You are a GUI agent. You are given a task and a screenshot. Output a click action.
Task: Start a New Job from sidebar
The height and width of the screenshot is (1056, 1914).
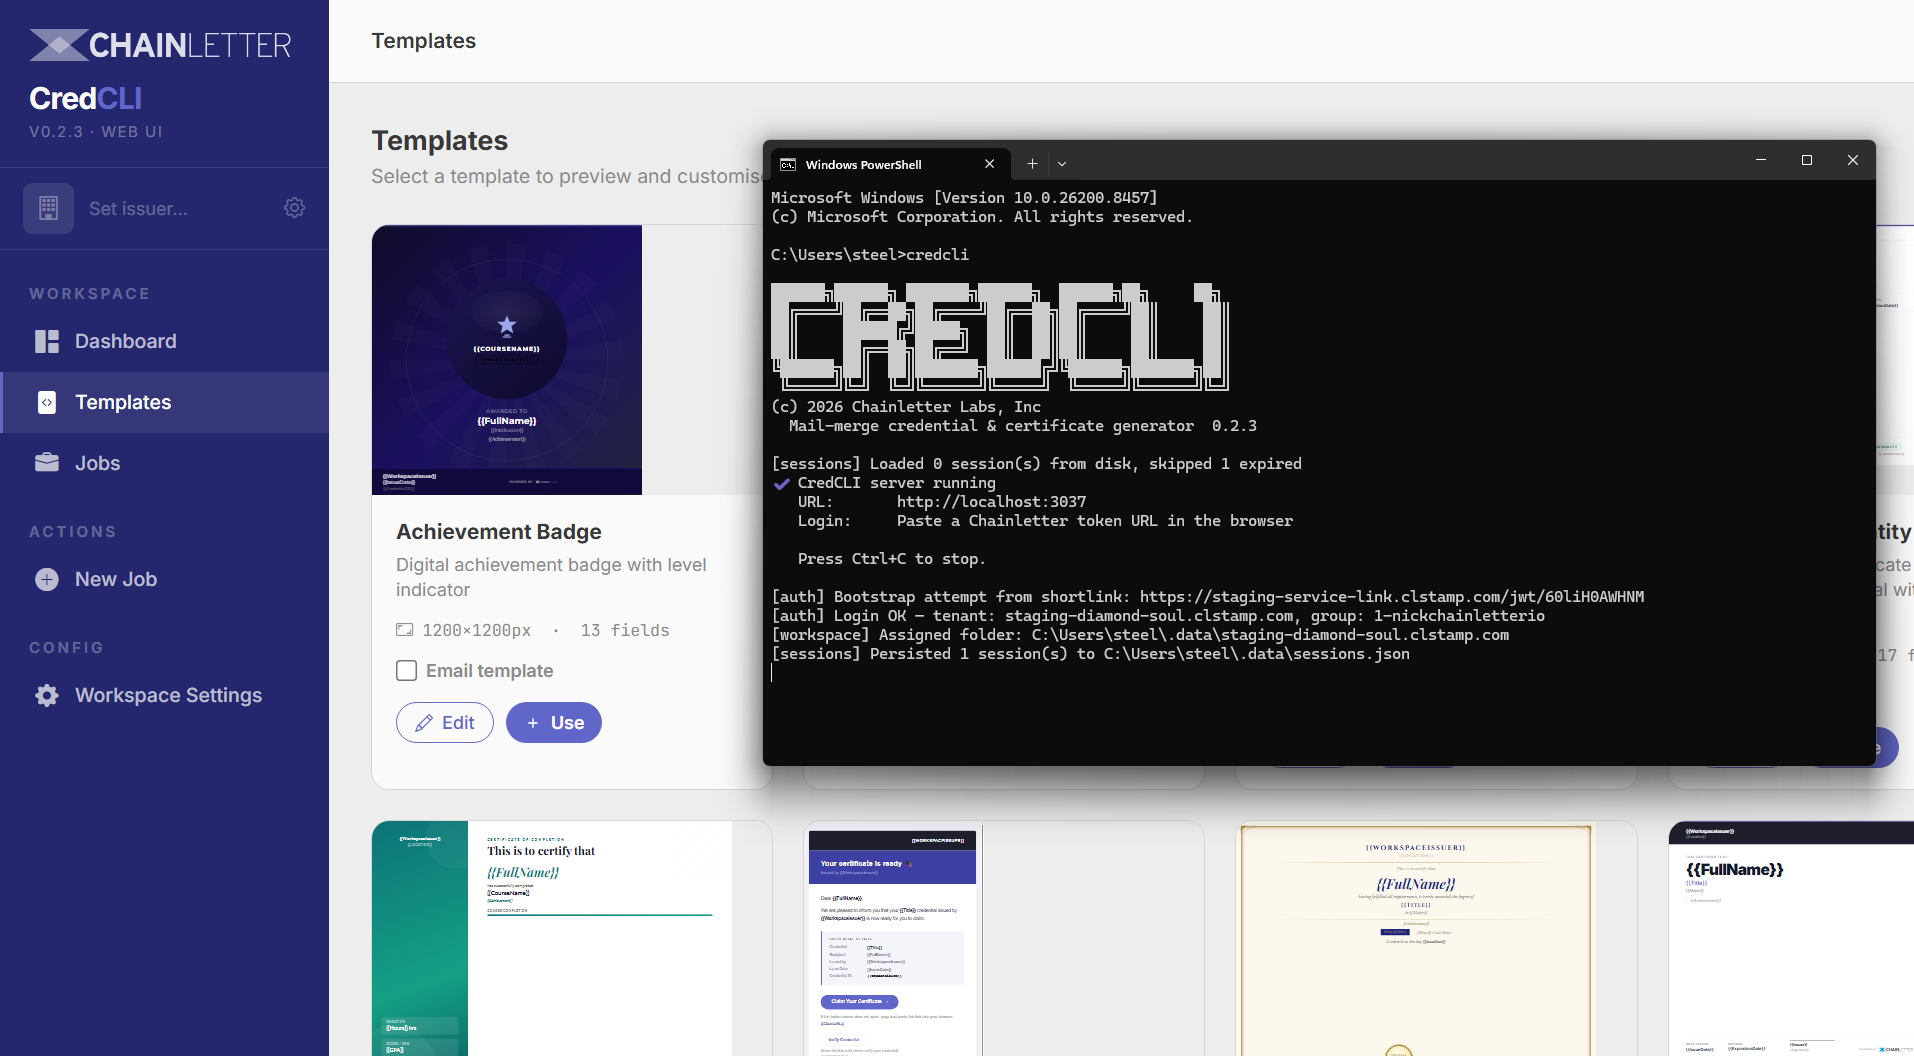click(x=164, y=579)
